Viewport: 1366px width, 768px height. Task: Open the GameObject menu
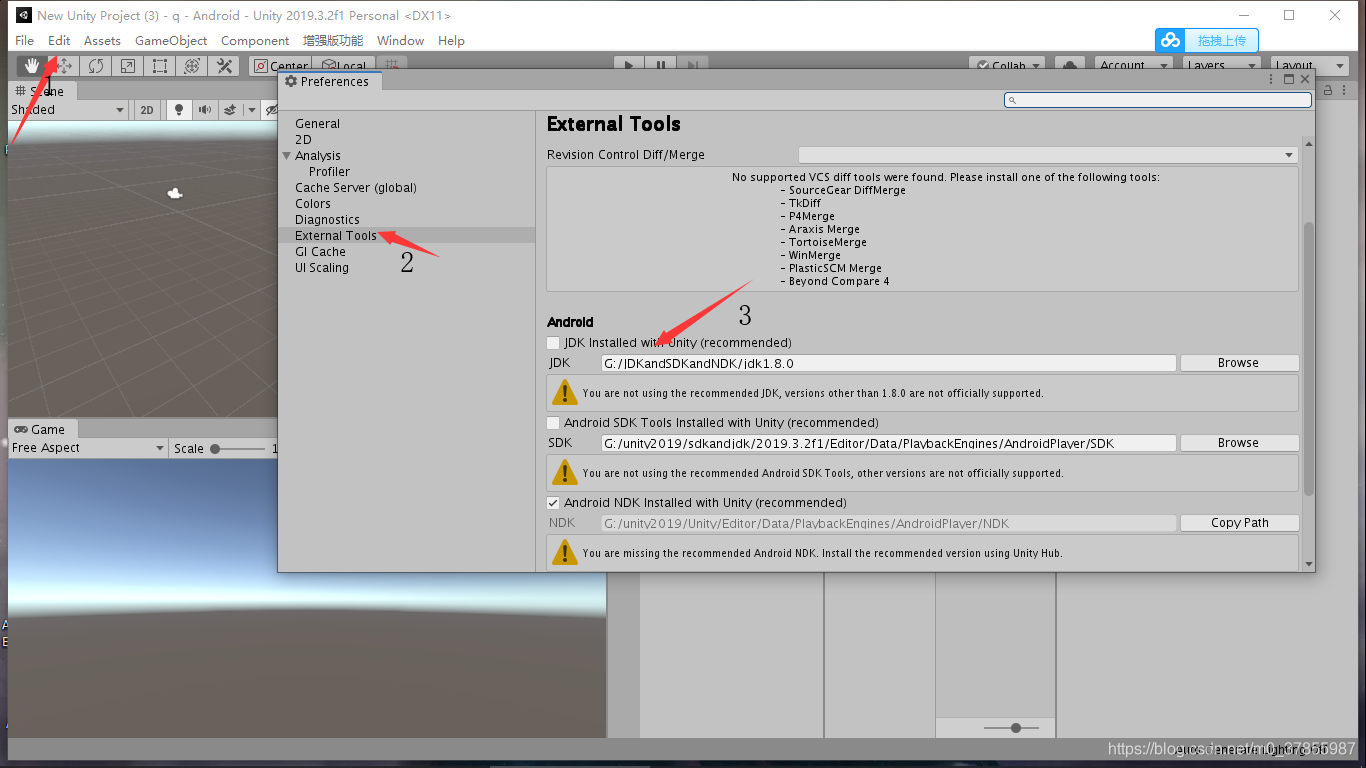tap(170, 40)
